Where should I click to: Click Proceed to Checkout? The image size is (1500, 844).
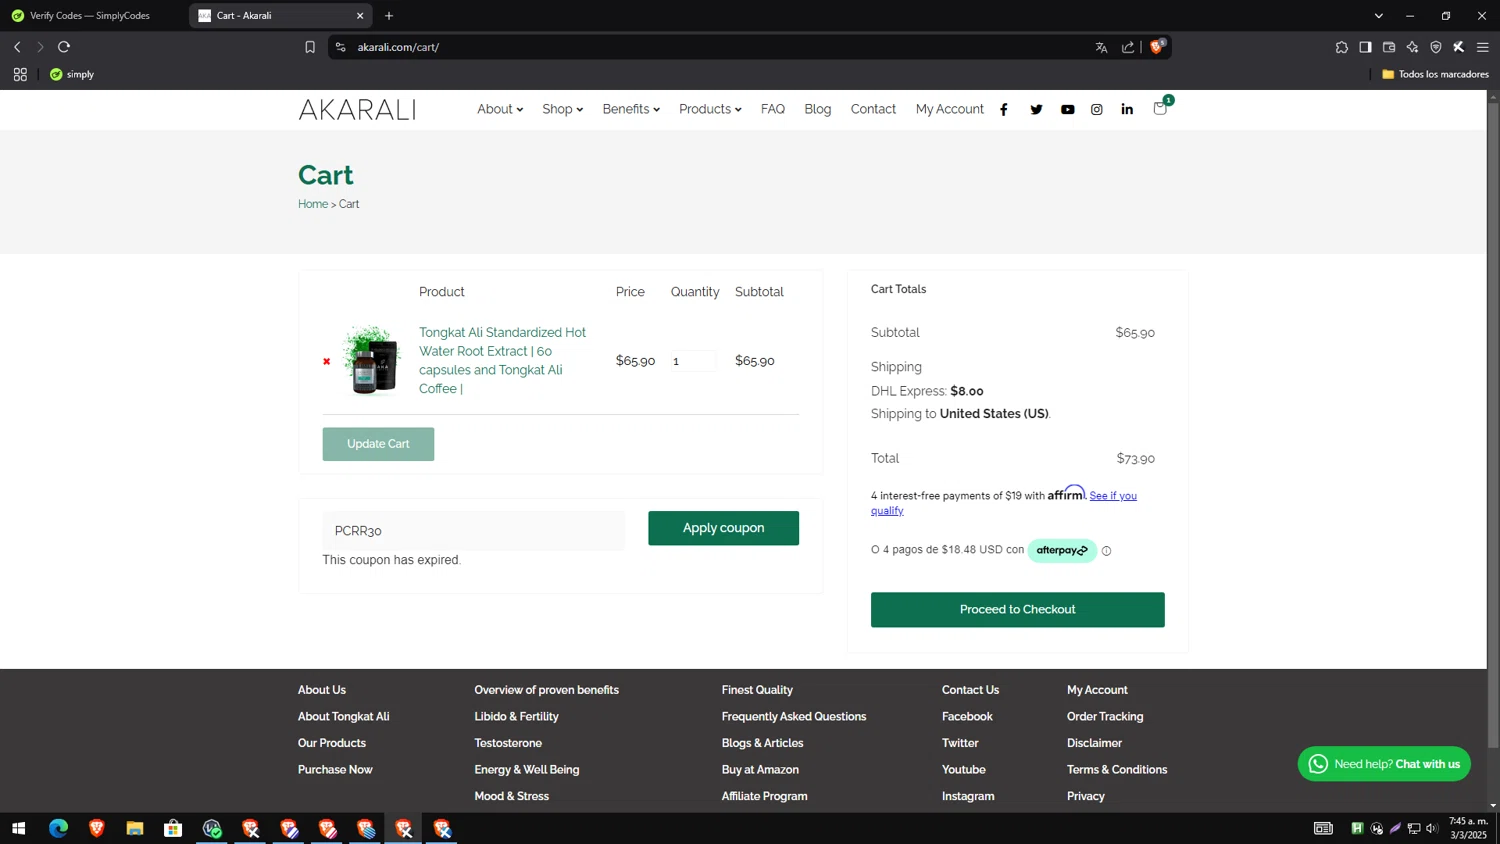click(x=1017, y=610)
